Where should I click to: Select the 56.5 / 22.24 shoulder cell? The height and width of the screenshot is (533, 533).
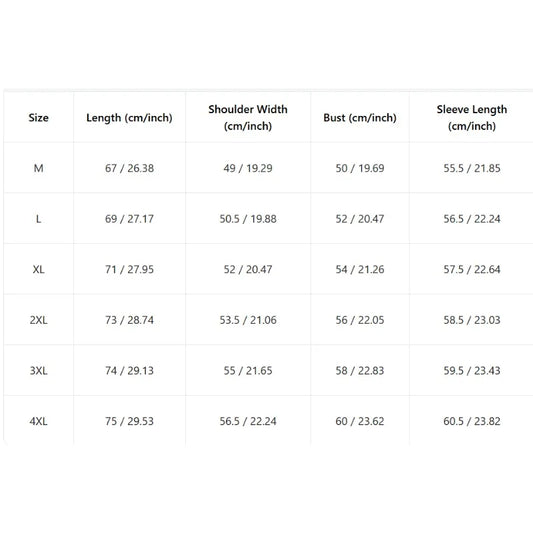tap(248, 421)
